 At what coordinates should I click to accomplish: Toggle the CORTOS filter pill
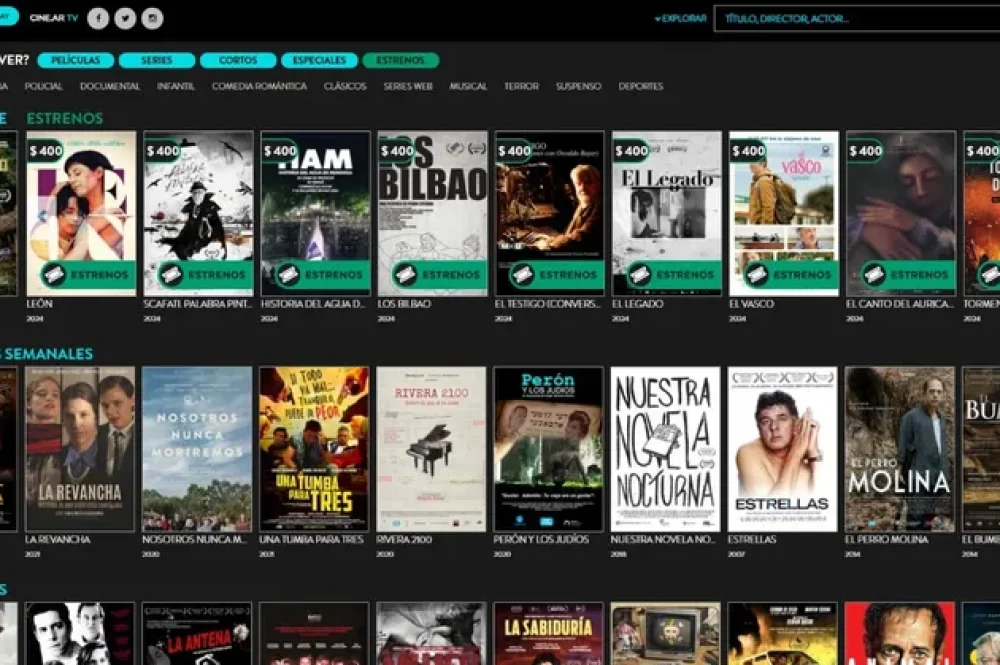[x=238, y=60]
